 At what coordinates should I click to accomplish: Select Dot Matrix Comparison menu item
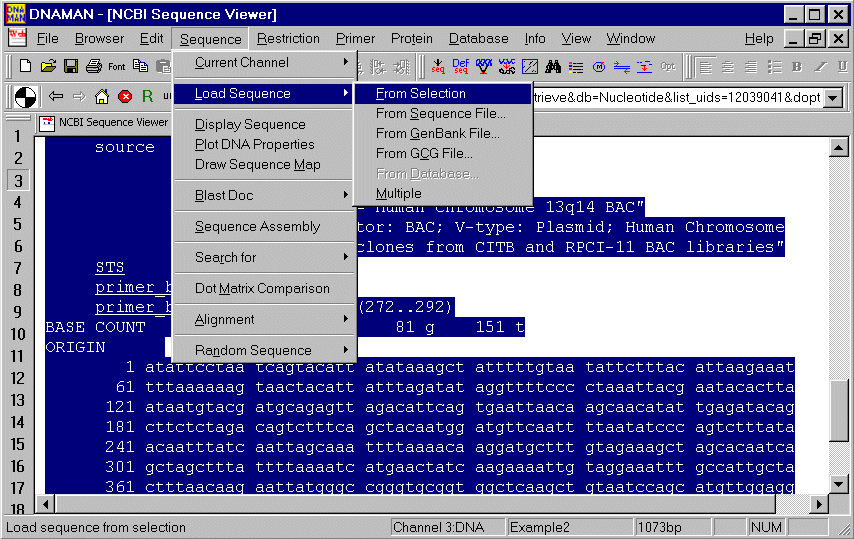pos(265,288)
